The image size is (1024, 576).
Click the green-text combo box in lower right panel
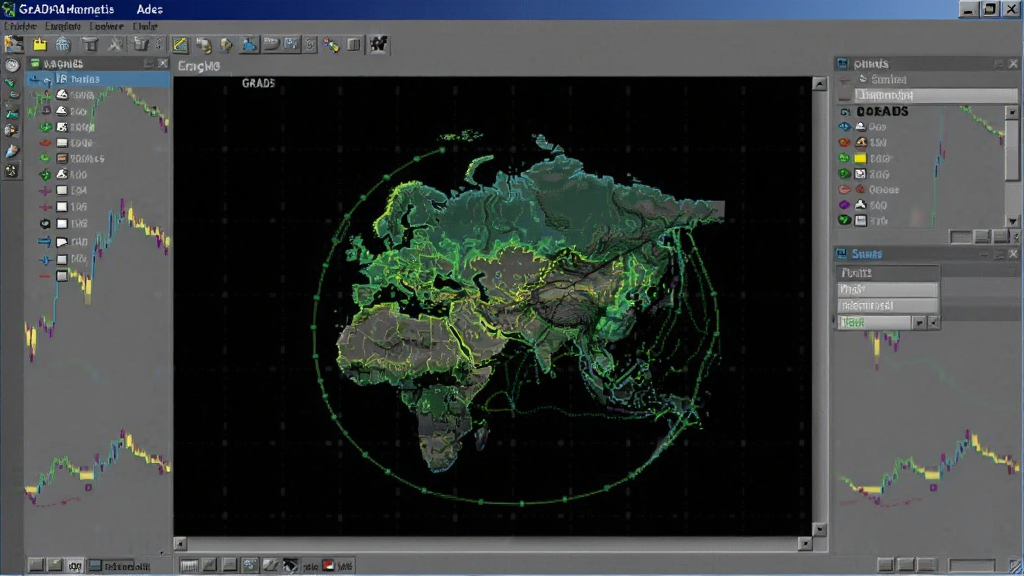click(875, 323)
